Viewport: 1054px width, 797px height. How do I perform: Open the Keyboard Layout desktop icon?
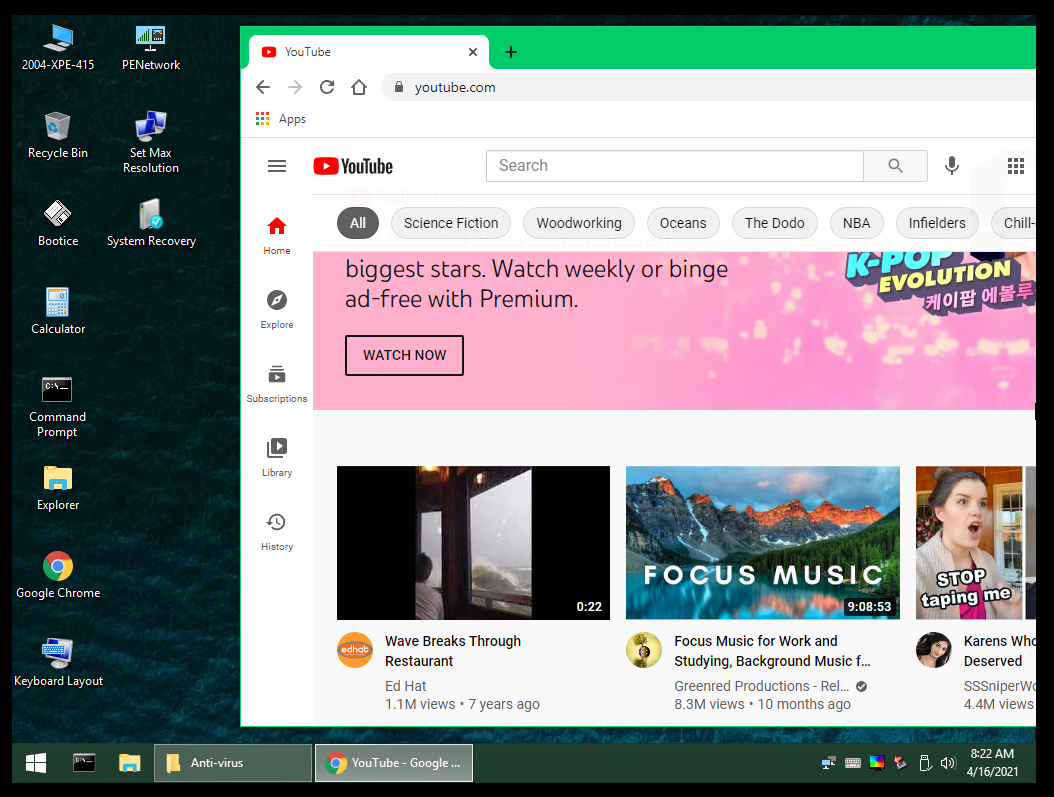pyautogui.click(x=58, y=663)
